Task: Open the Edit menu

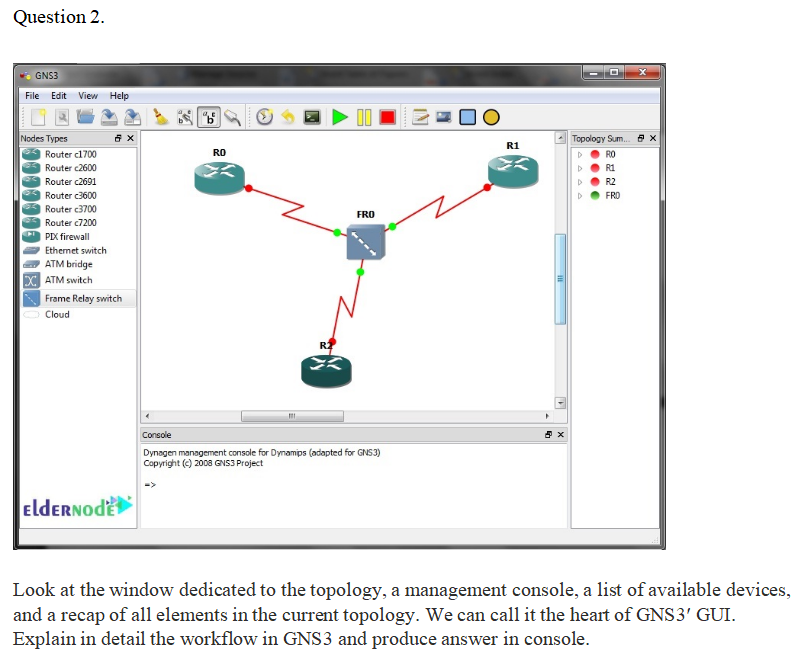Action: (x=59, y=95)
